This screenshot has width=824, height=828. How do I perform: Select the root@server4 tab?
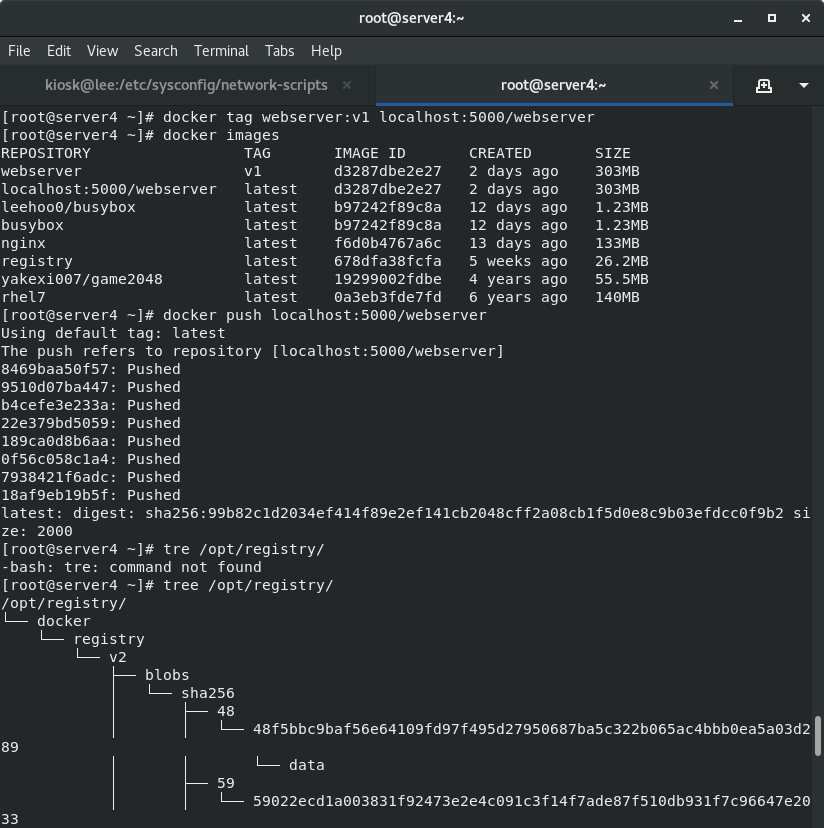pyautogui.click(x=554, y=85)
